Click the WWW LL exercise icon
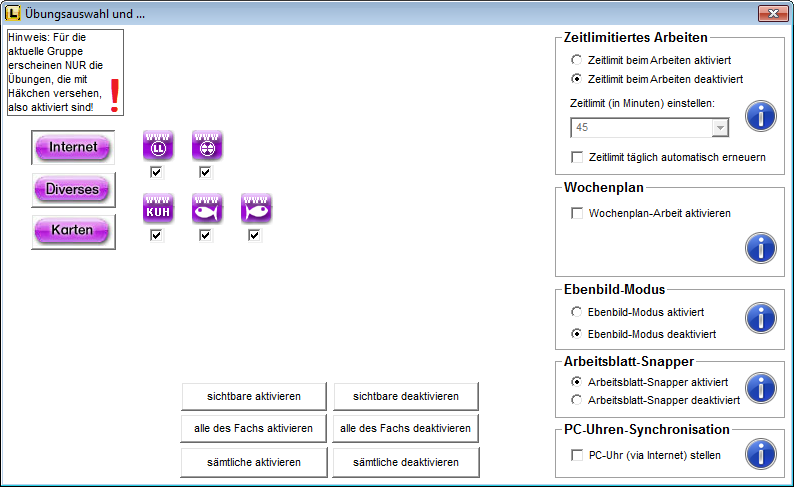 coord(157,146)
